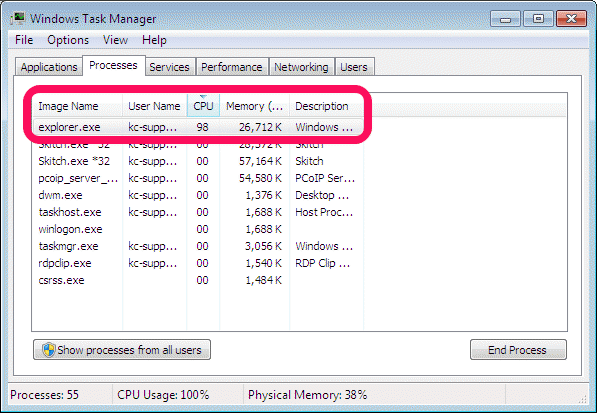Click CPU column sort arrow indicator
Viewport: 597px width, 413px height.
click(203, 97)
